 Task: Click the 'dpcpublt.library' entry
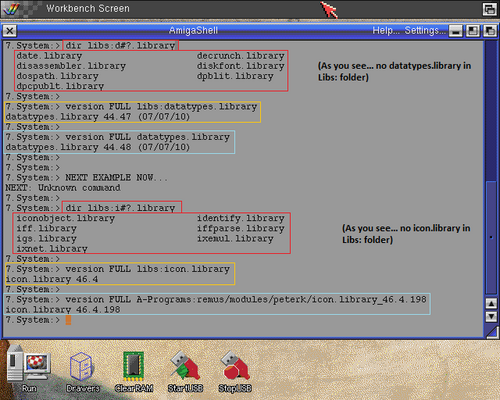(60, 86)
